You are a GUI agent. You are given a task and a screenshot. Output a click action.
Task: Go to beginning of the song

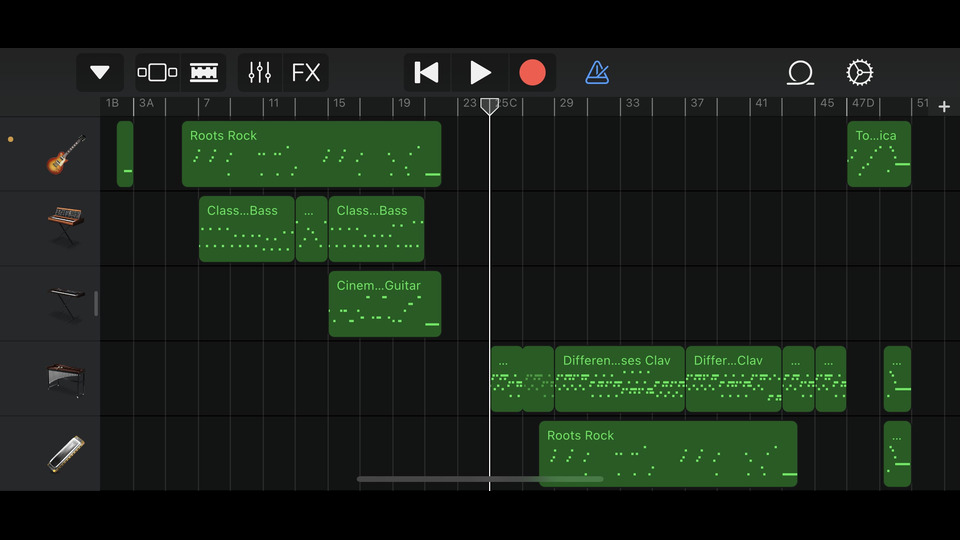[427, 73]
